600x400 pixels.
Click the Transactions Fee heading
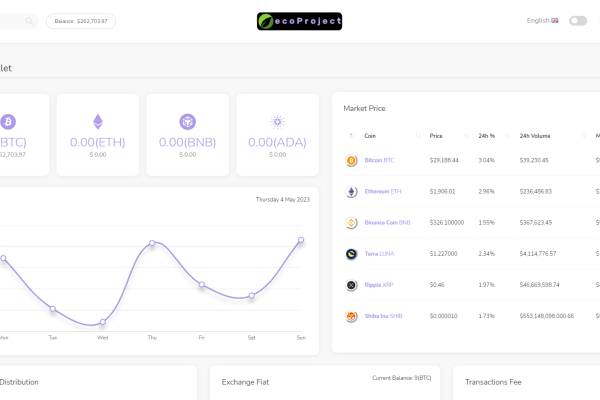tap(493, 382)
